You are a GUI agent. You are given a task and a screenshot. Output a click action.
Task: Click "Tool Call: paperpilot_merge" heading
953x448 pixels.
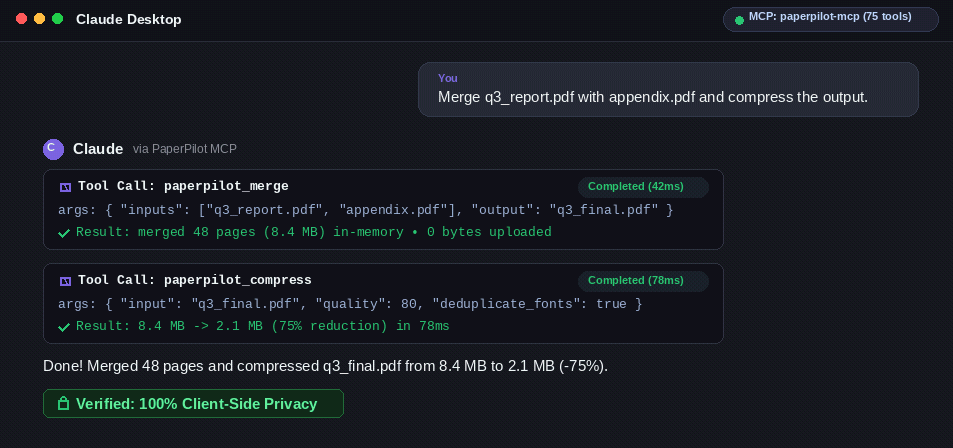pyautogui.click(x=184, y=186)
